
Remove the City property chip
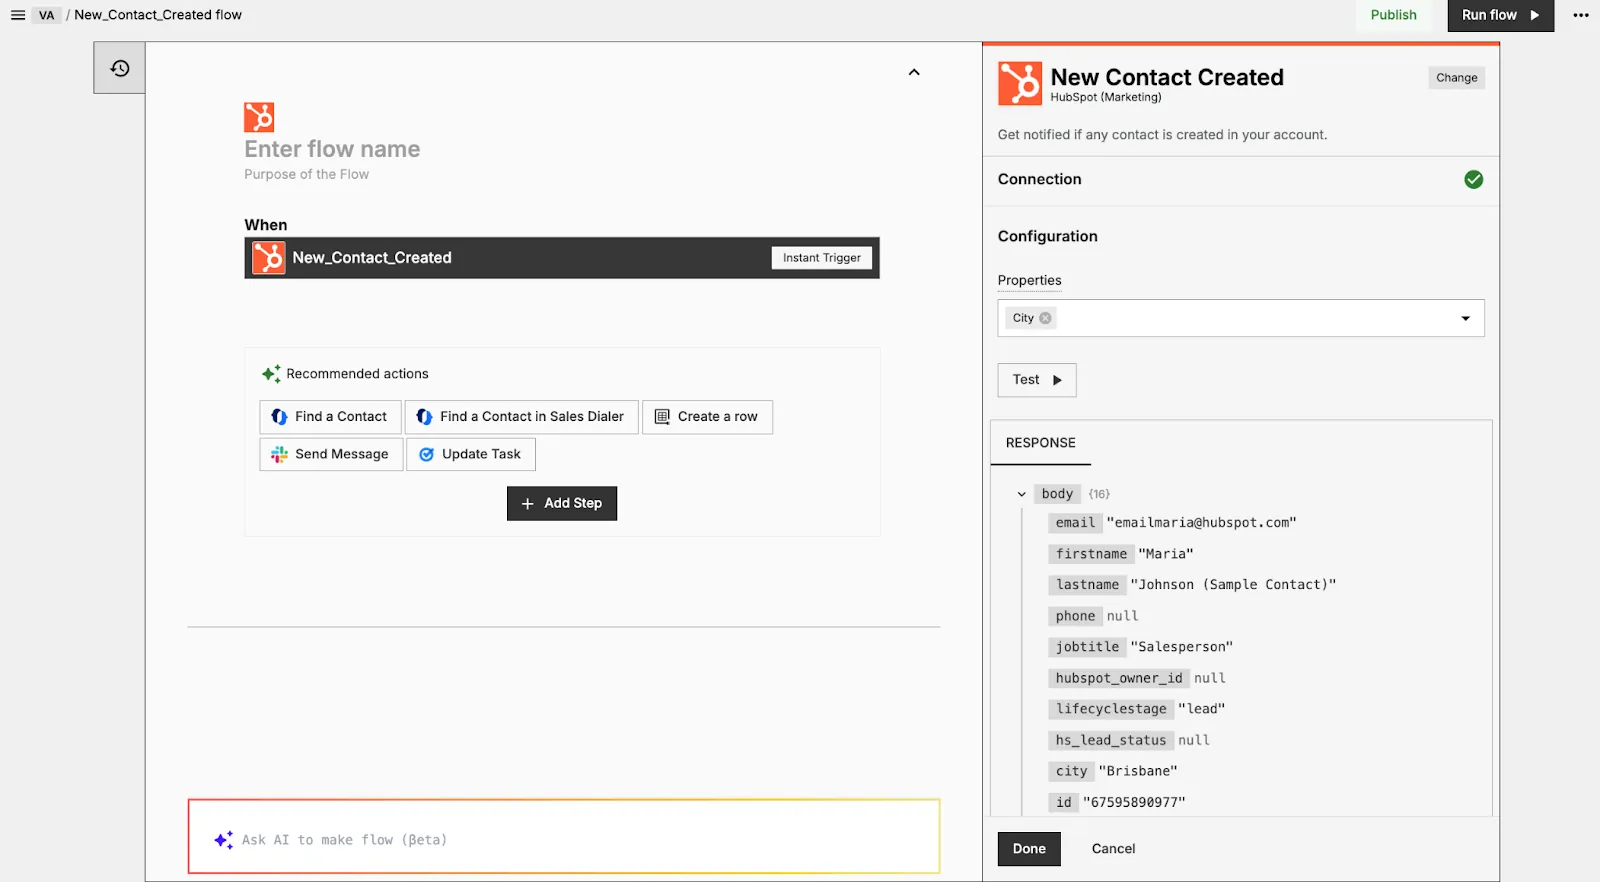pos(1045,318)
